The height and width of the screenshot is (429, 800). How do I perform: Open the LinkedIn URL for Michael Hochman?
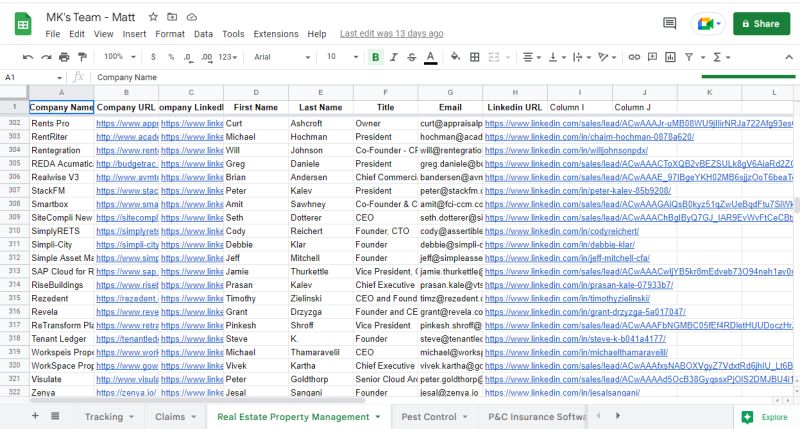point(589,137)
